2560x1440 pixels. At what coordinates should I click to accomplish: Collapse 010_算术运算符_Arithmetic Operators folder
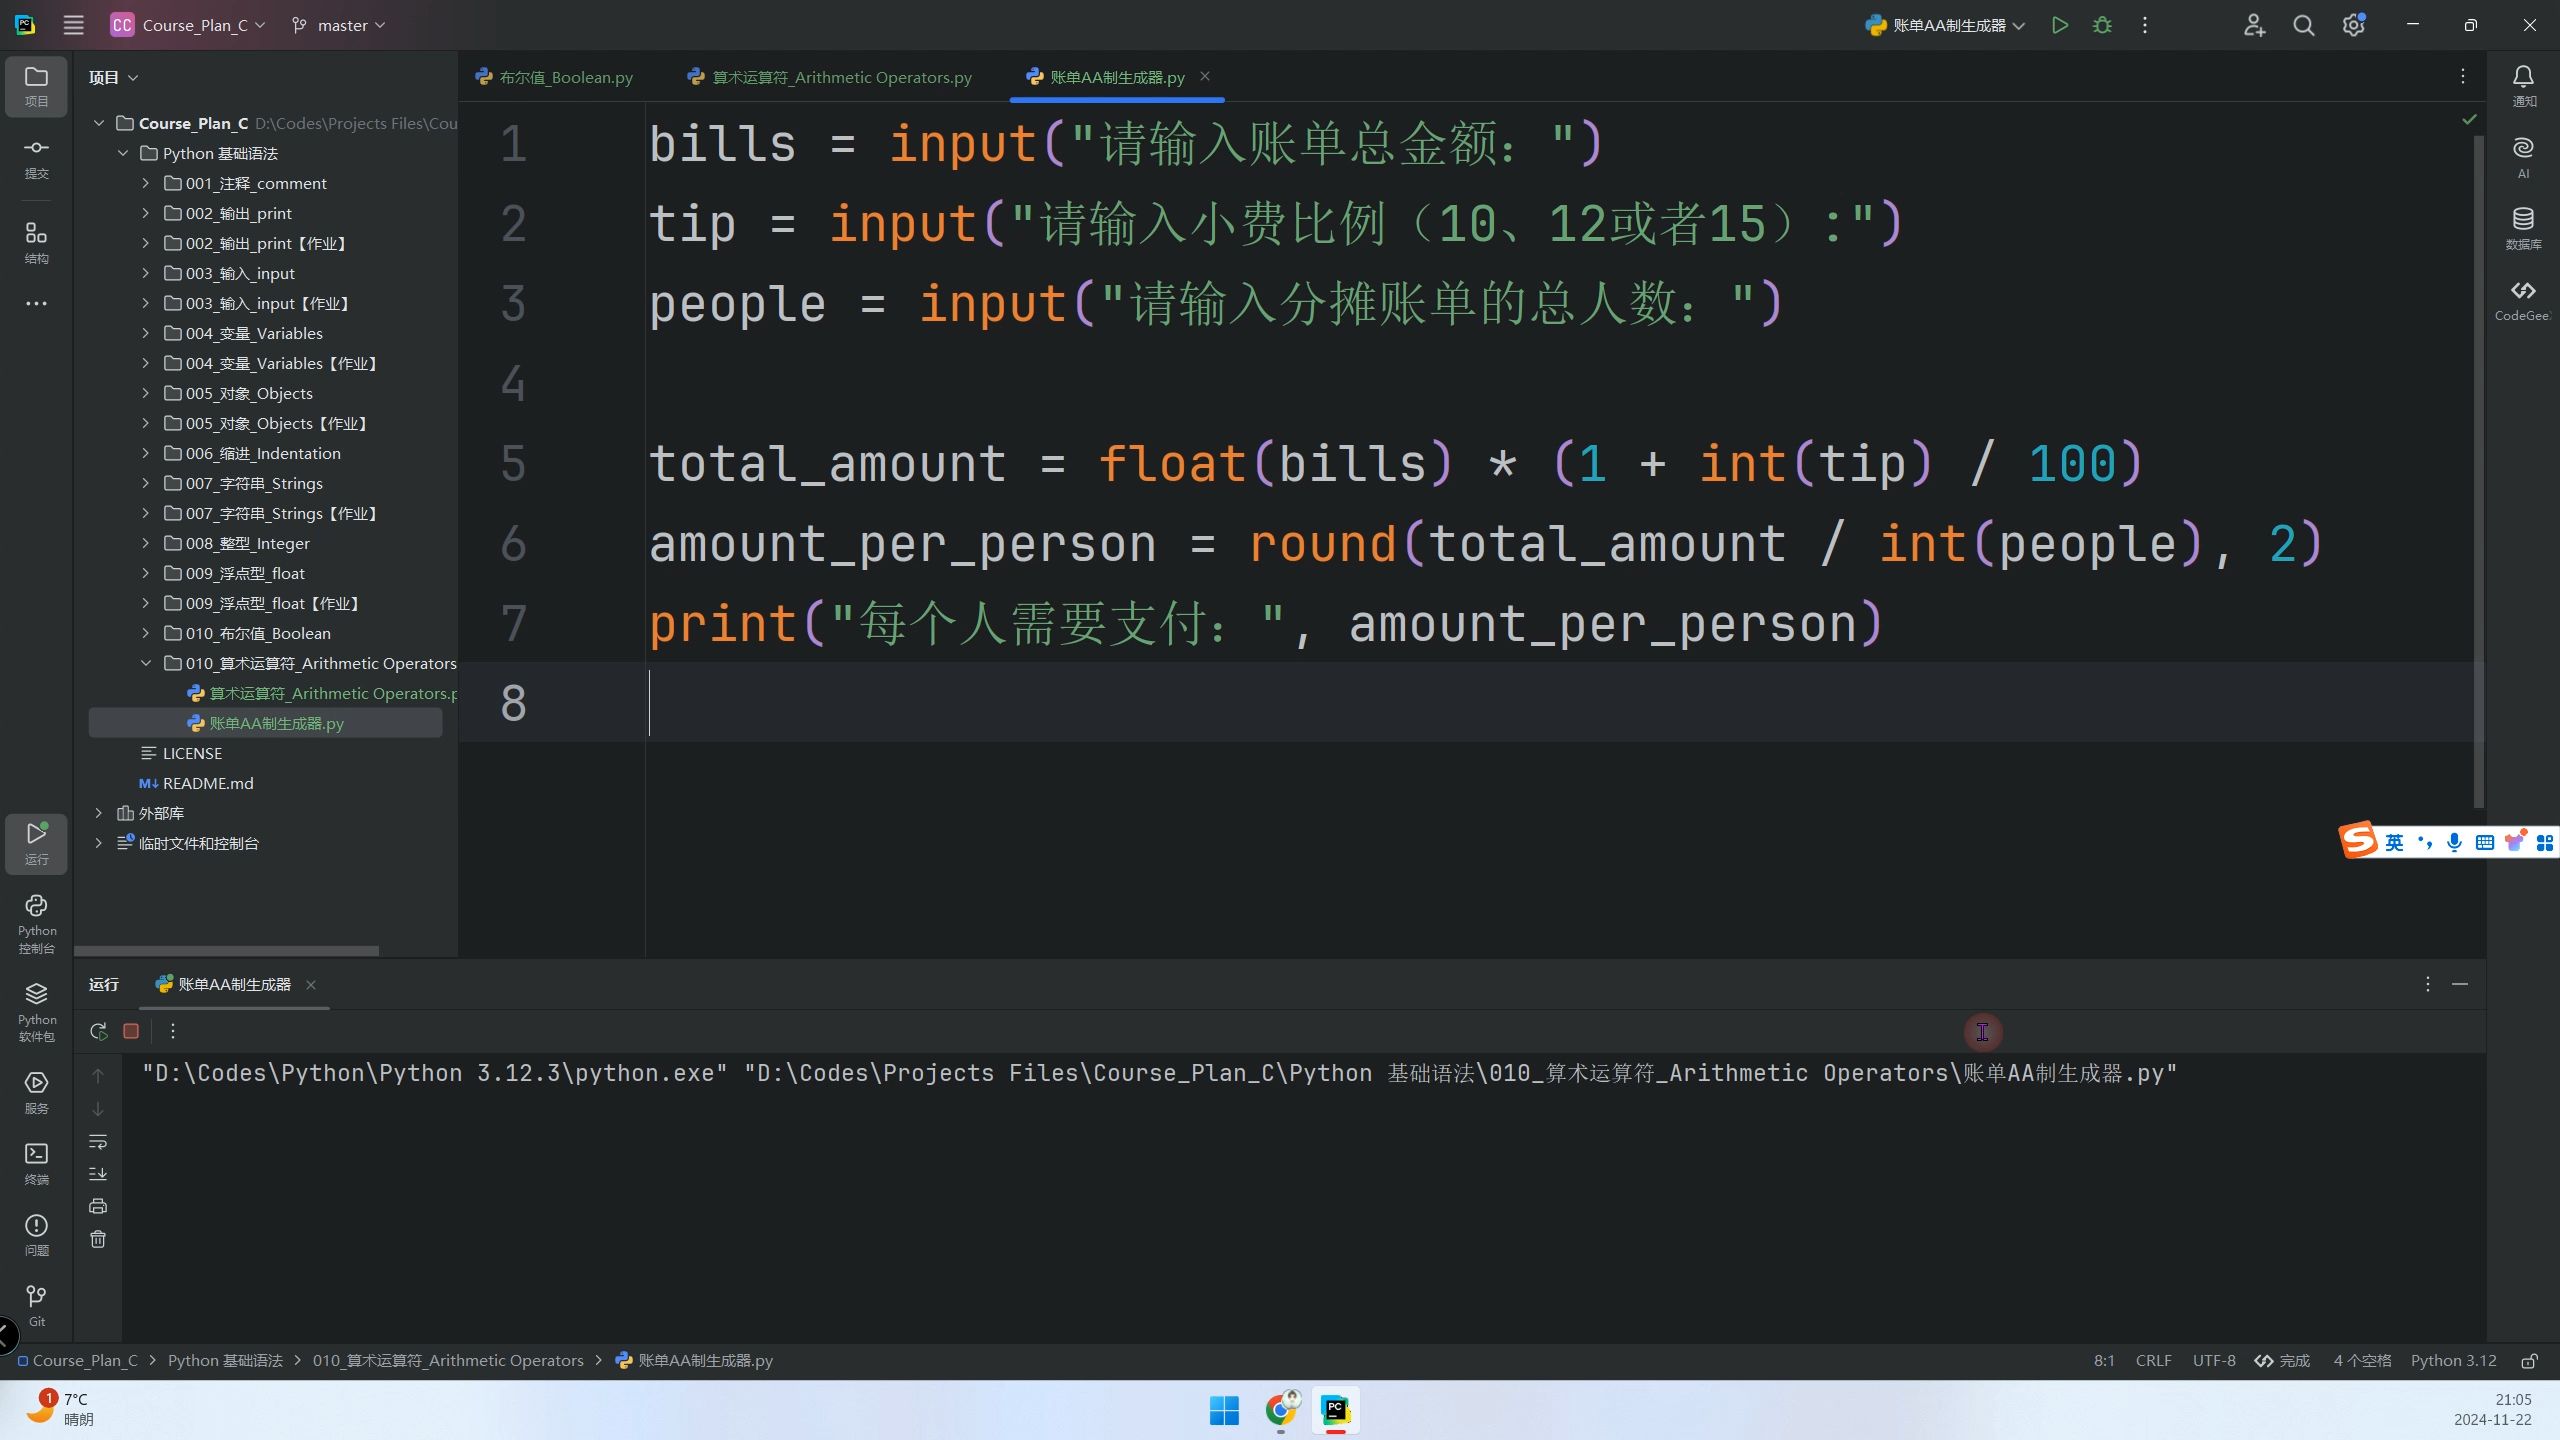[146, 663]
